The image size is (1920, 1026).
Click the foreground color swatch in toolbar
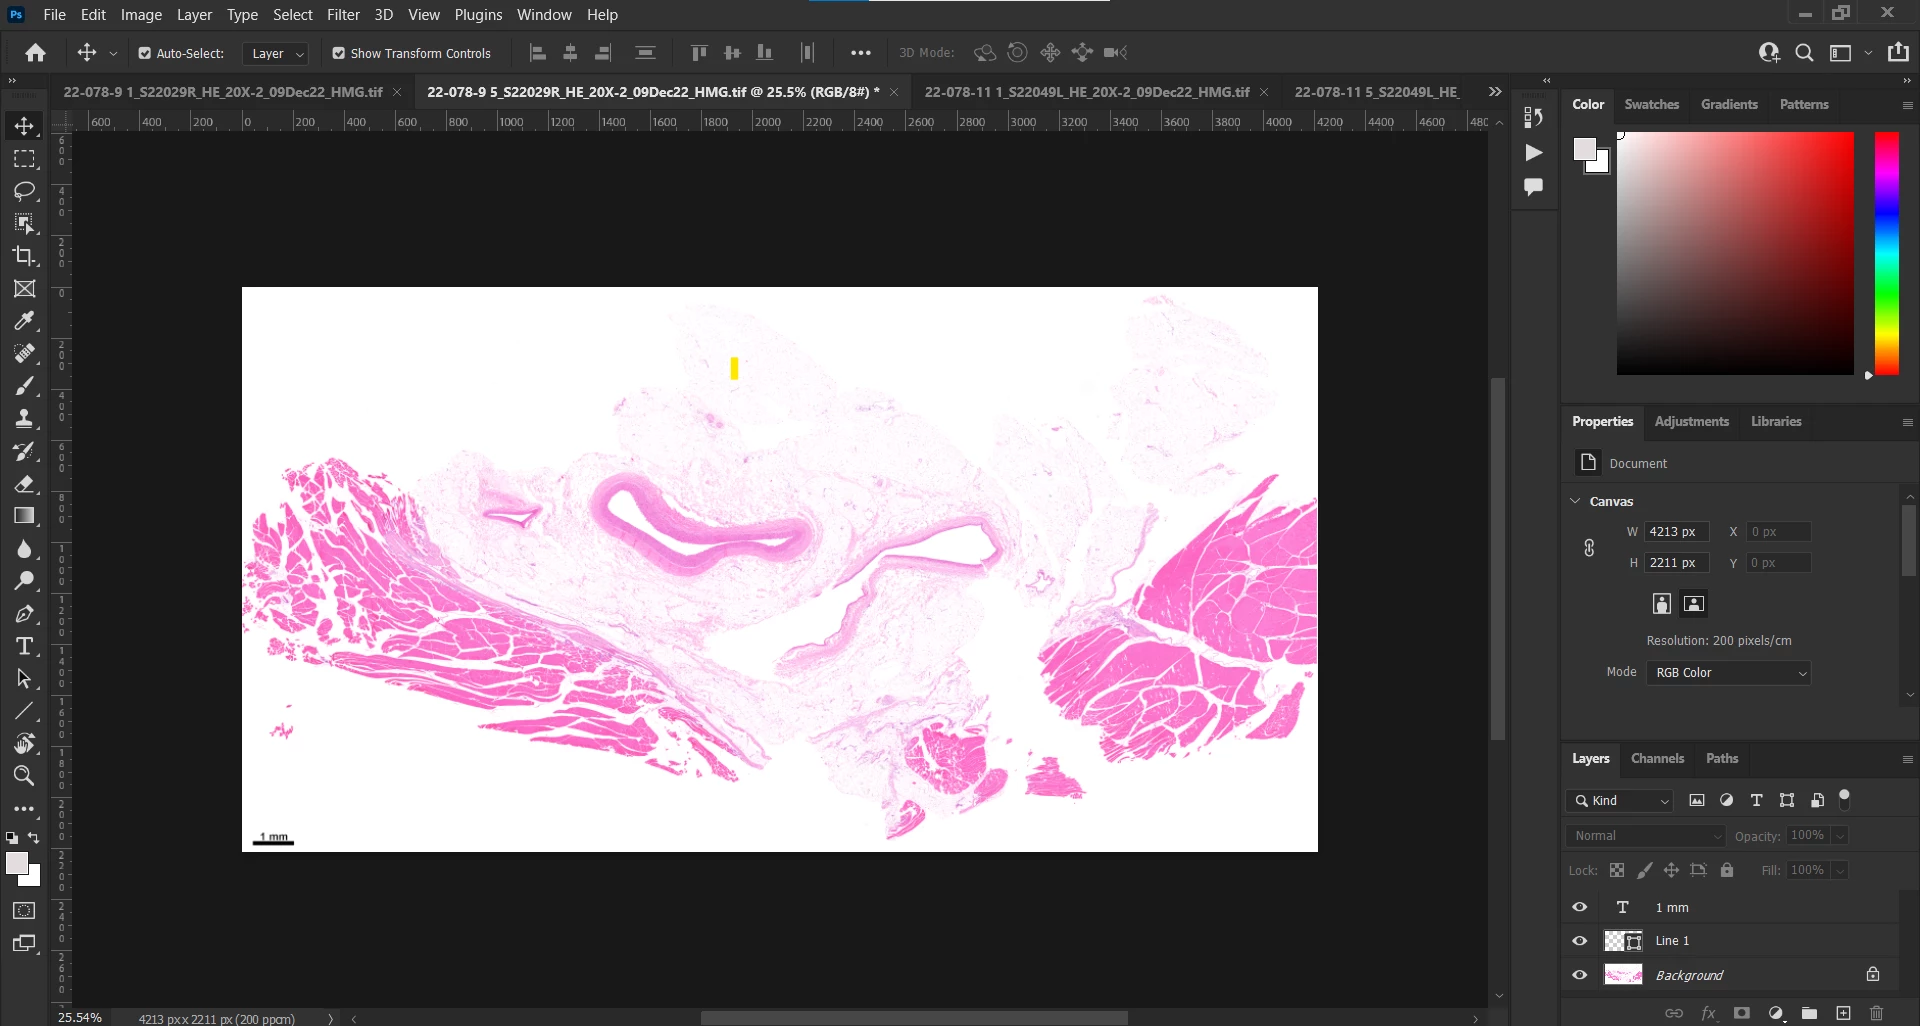[x=17, y=864]
